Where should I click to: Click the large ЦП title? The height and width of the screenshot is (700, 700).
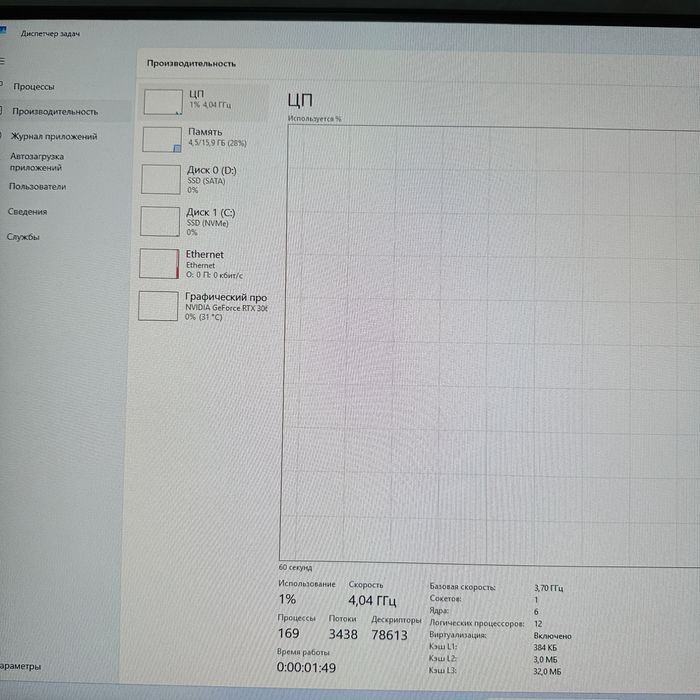click(x=300, y=100)
